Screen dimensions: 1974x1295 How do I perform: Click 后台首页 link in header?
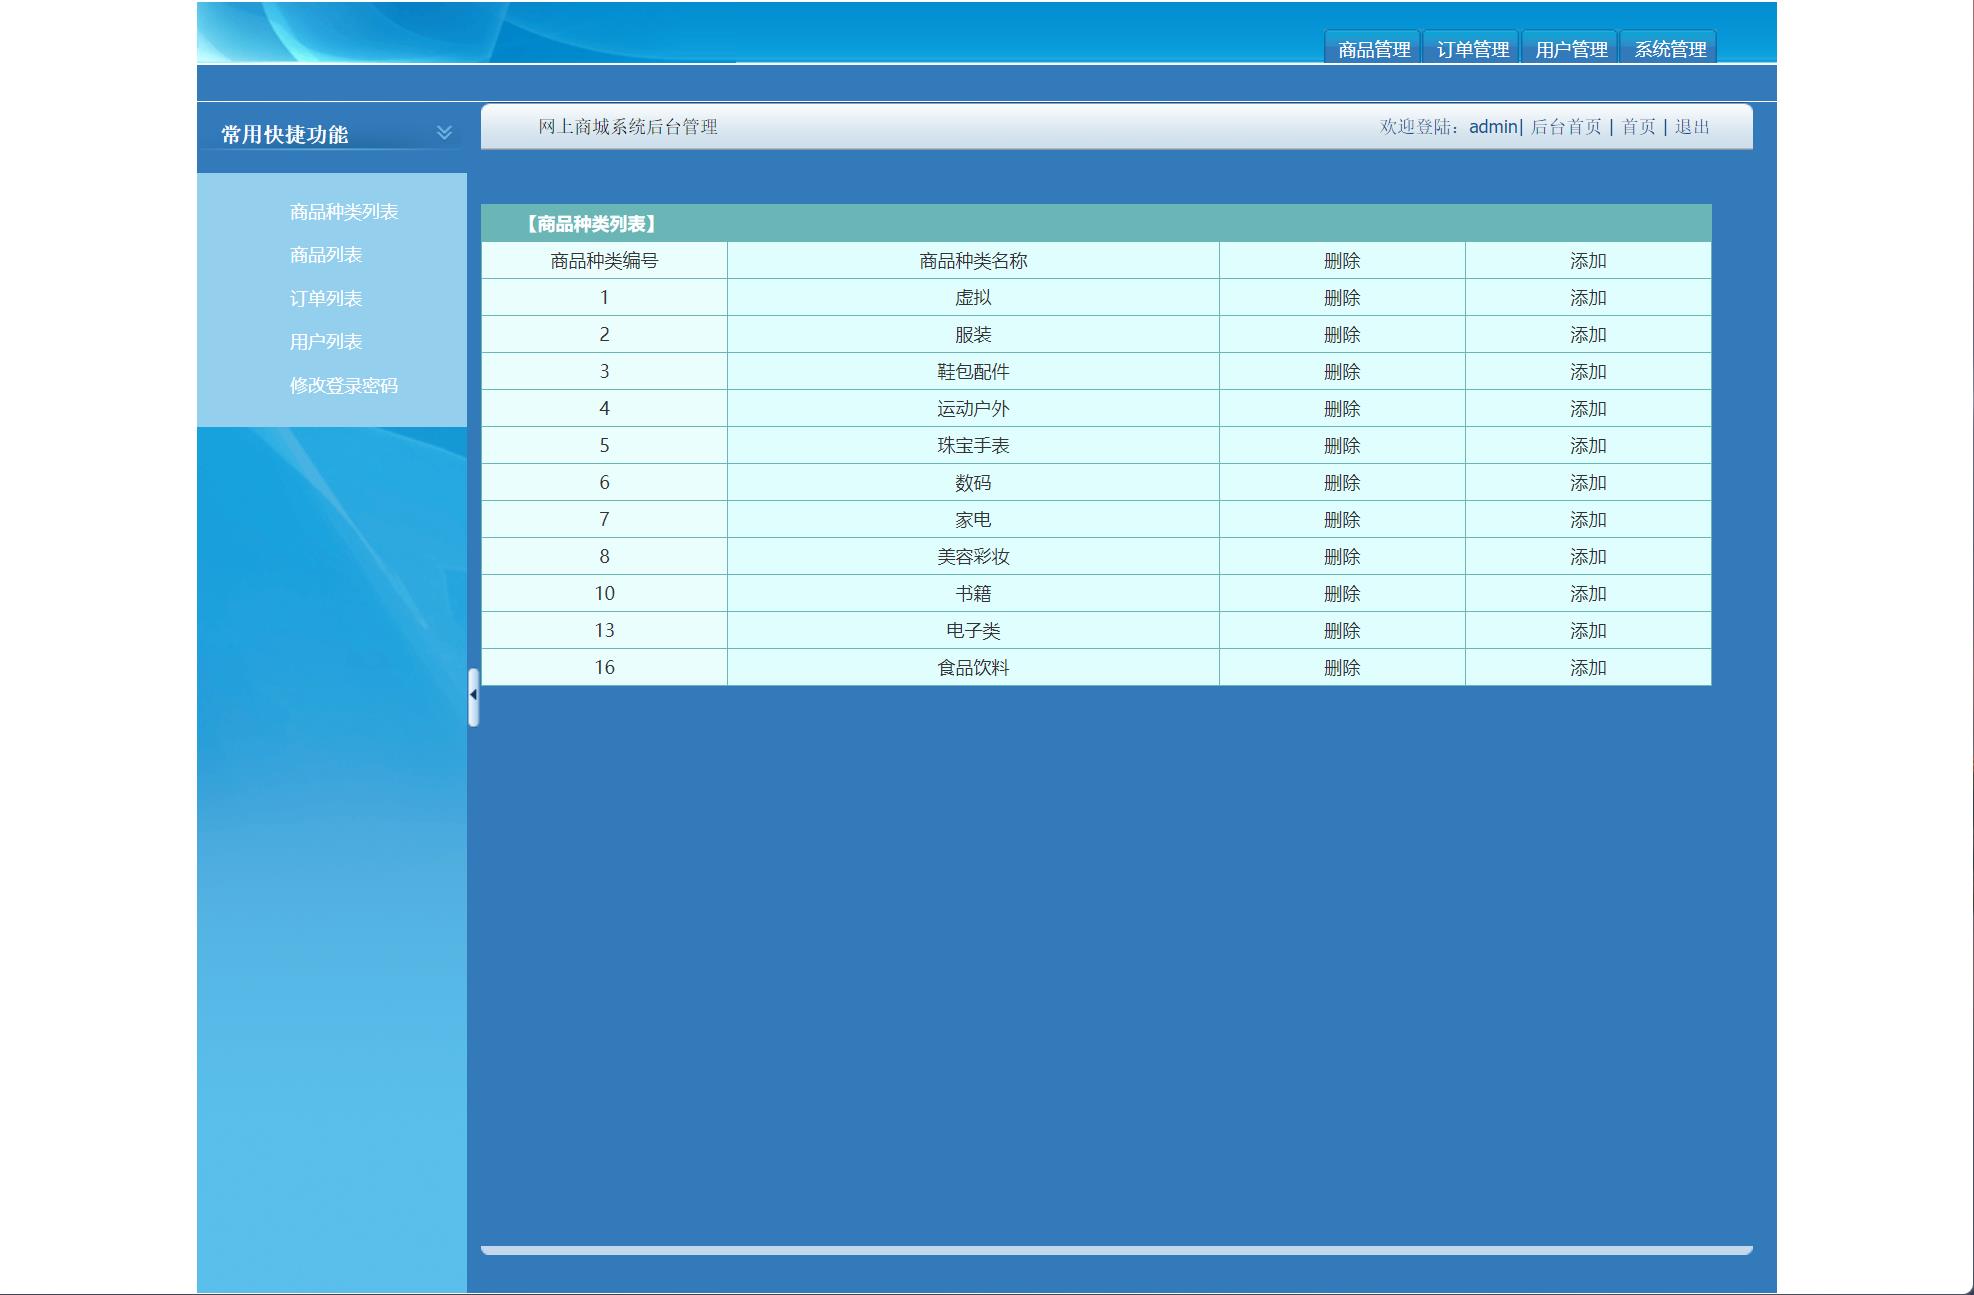coord(1565,127)
